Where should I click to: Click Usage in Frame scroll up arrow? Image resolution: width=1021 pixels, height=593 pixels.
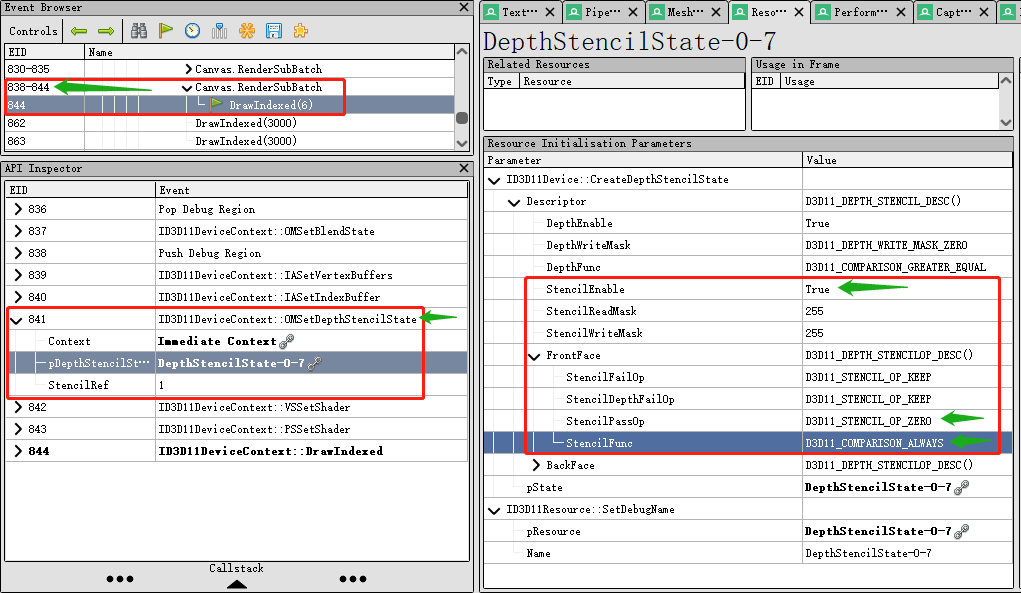point(1005,80)
